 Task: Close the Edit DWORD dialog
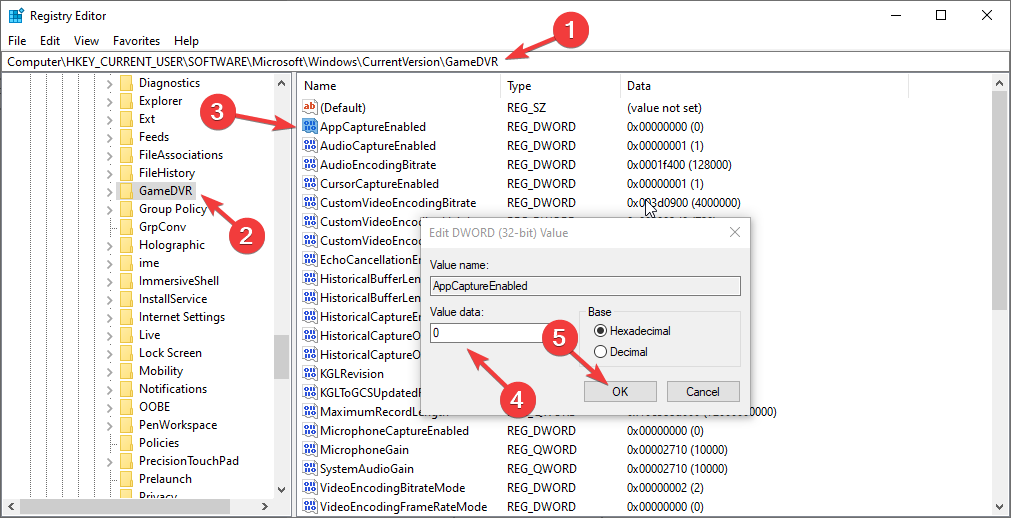[x=734, y=233]
